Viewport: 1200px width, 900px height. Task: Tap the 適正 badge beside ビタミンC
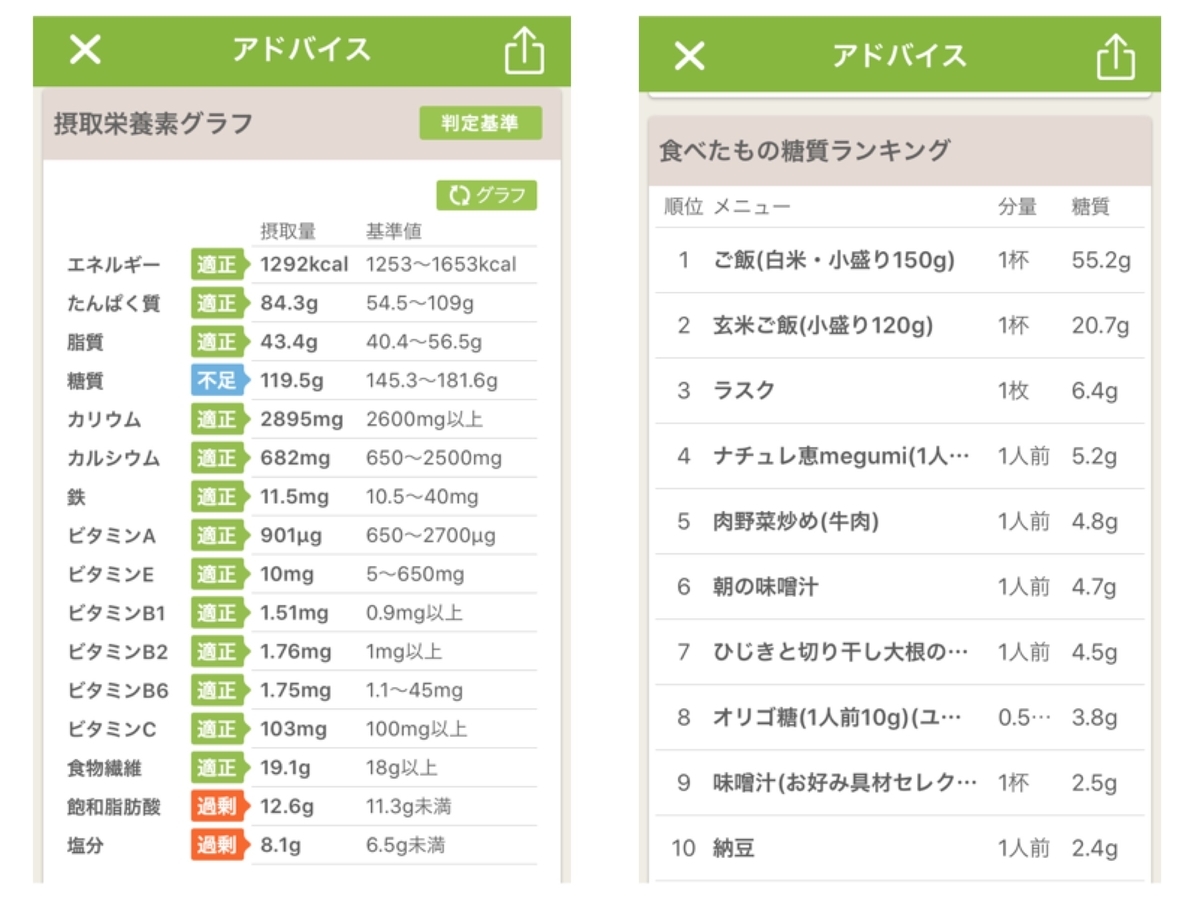point(216,729)
